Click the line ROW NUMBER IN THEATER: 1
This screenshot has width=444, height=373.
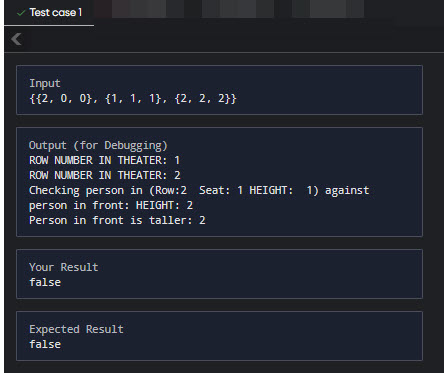[x=104, y=160]
